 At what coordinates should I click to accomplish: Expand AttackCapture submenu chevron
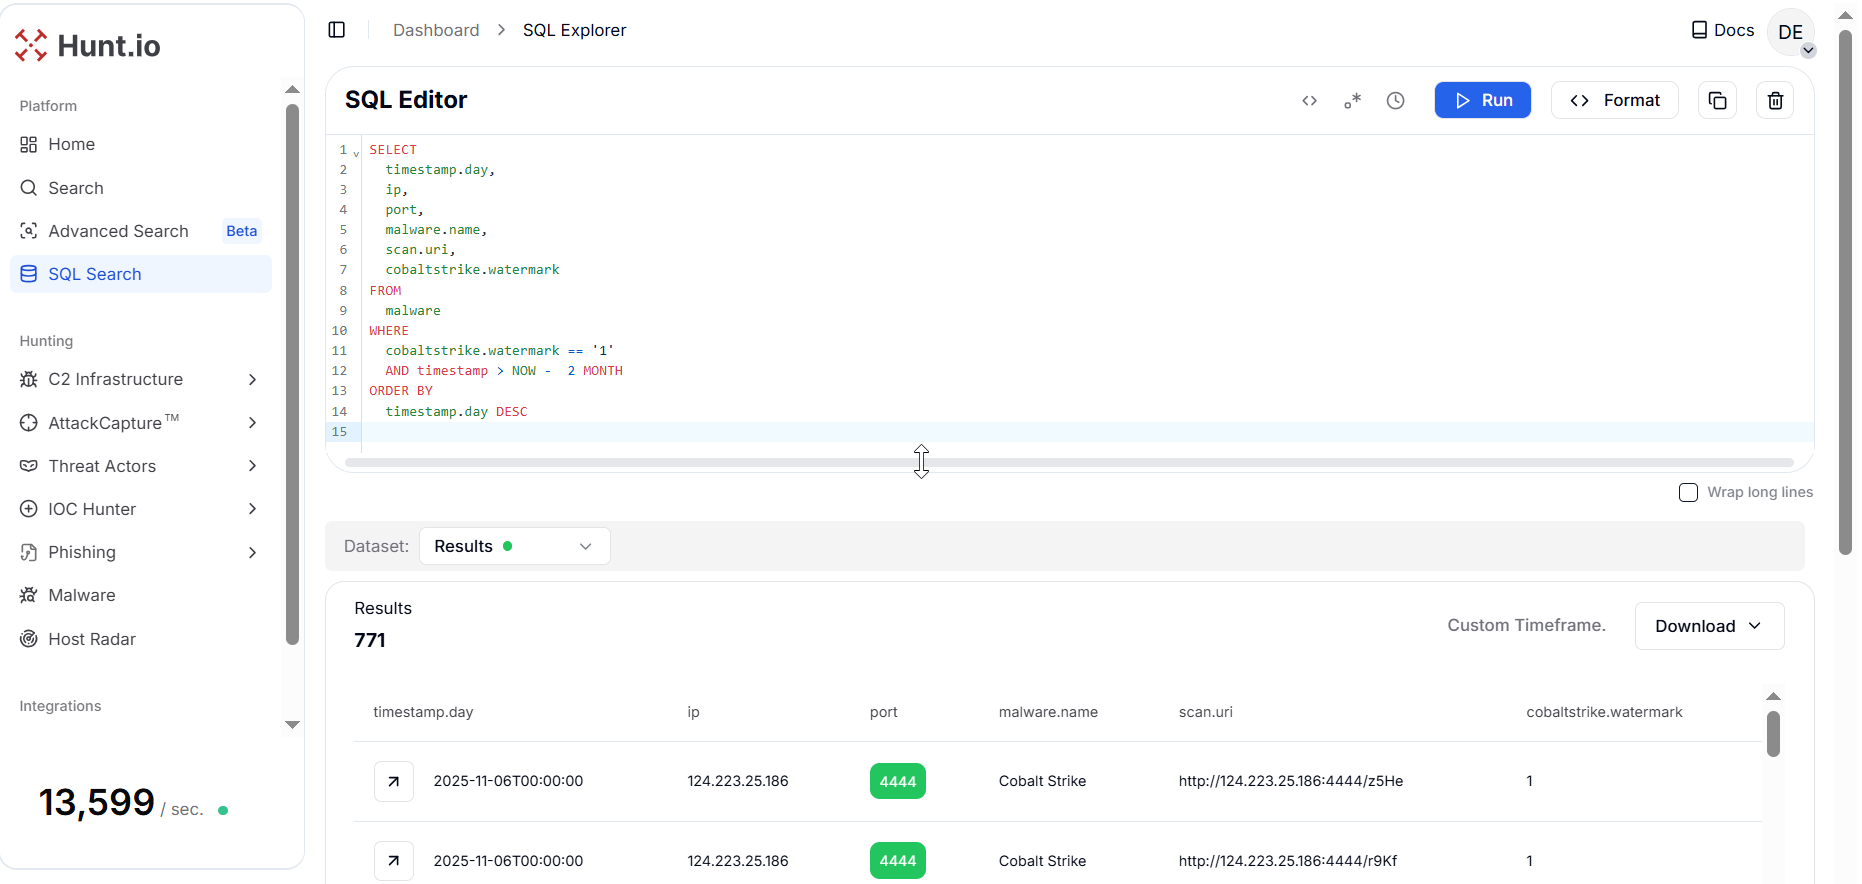252,423
